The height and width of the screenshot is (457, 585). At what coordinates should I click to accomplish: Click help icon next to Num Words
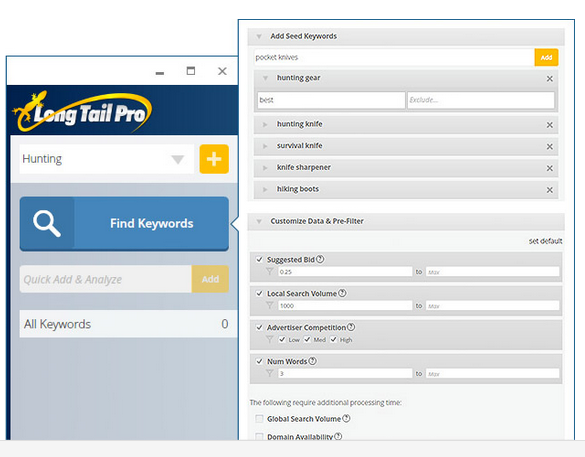click(x=313, y=361)
